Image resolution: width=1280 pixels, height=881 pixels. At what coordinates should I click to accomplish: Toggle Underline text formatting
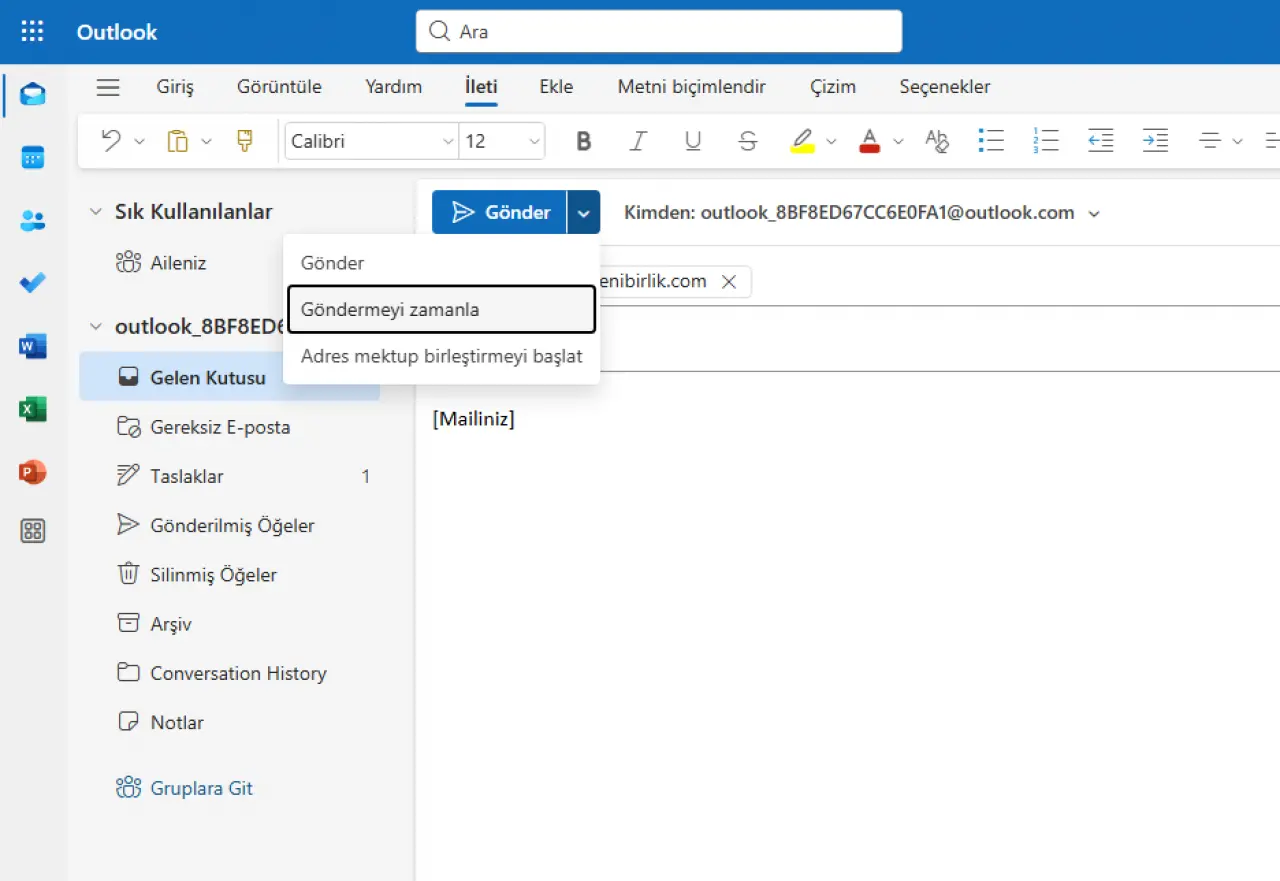693,142
